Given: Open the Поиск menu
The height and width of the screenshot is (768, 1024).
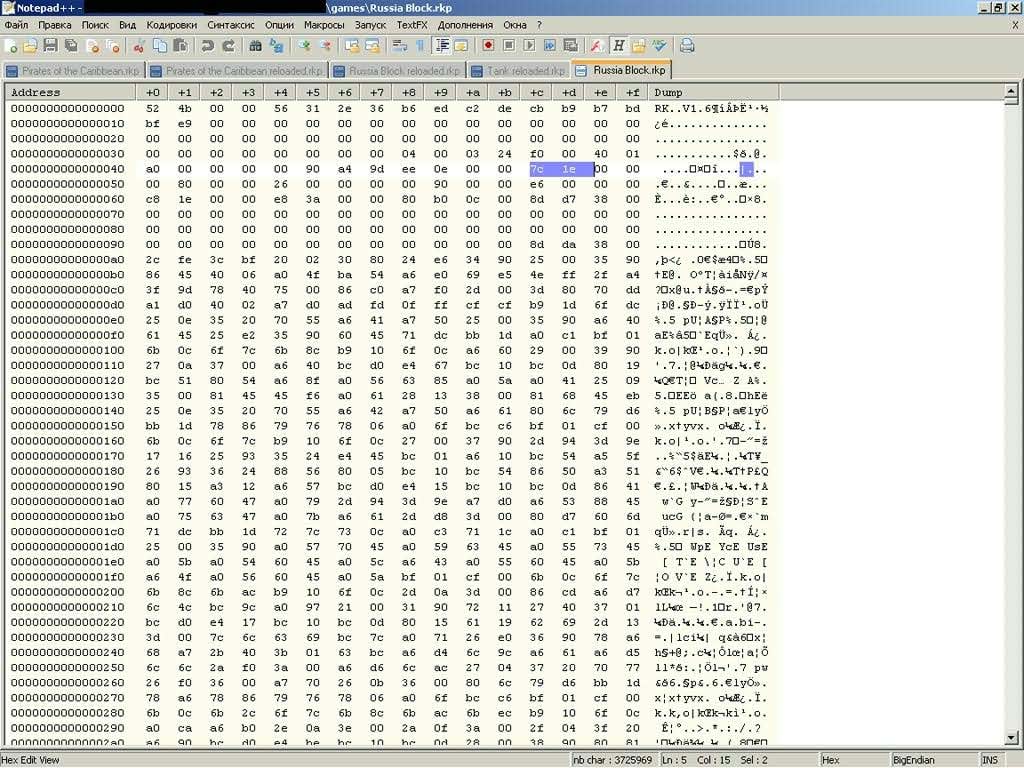Looking at the screenshot, I should pyautogui.click(x=95, y=25).
